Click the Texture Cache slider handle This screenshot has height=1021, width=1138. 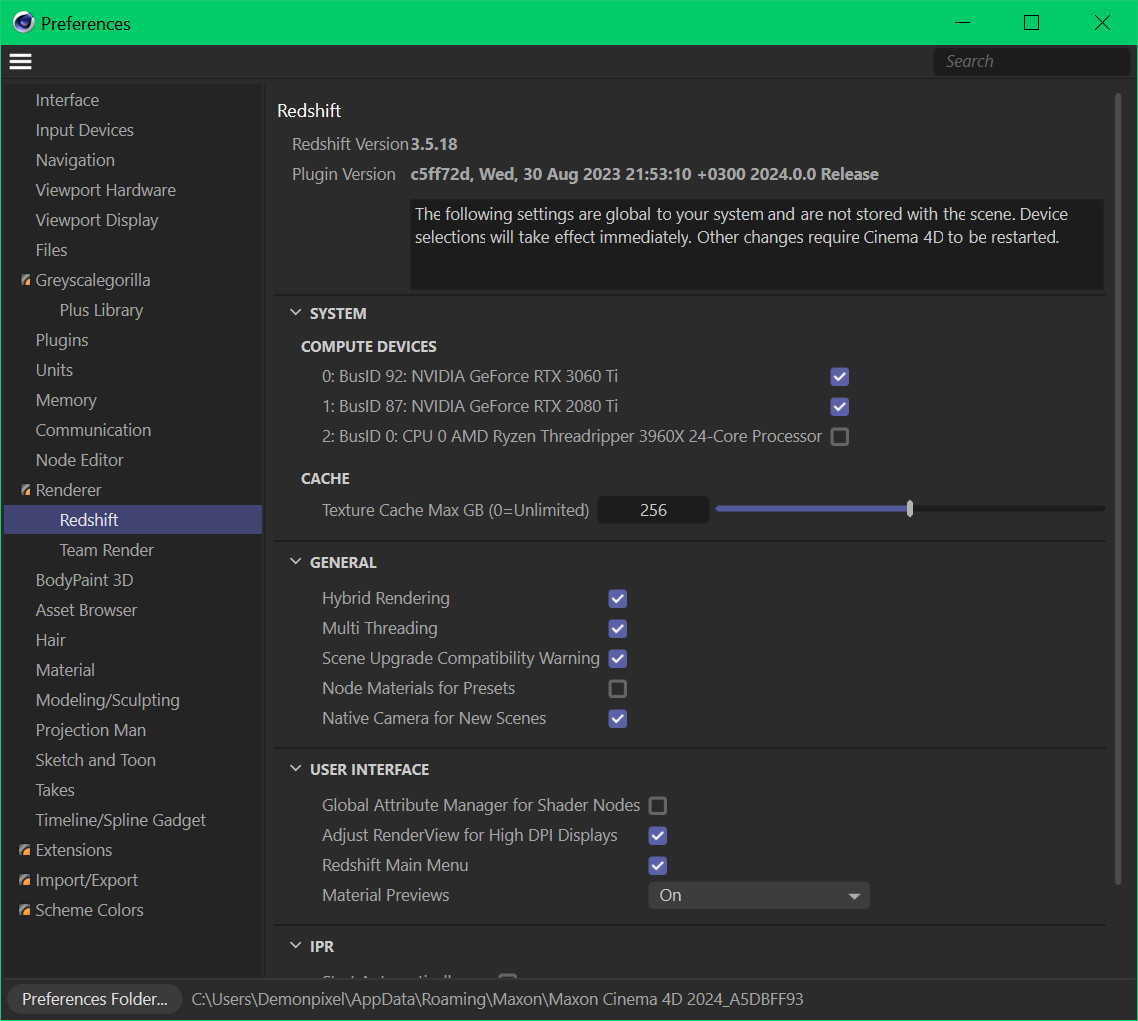click(909, 509)
